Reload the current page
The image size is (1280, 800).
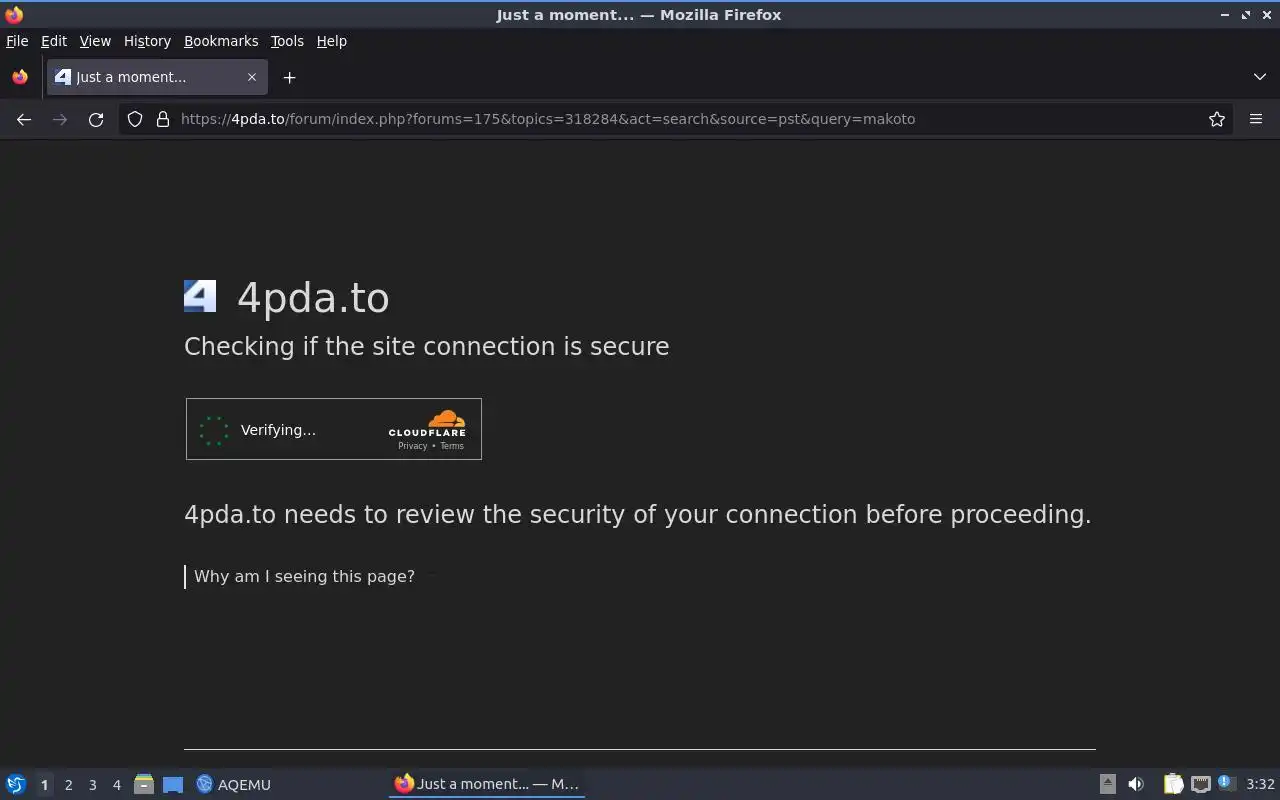(96, 119)
